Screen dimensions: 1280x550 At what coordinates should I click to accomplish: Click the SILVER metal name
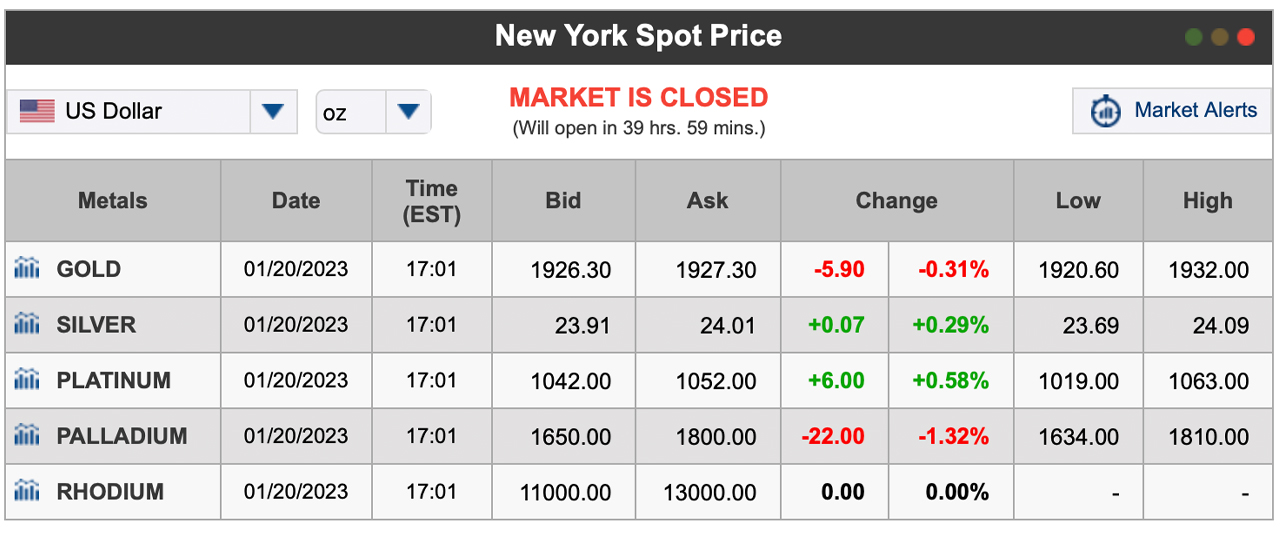(x=96, y=325)
